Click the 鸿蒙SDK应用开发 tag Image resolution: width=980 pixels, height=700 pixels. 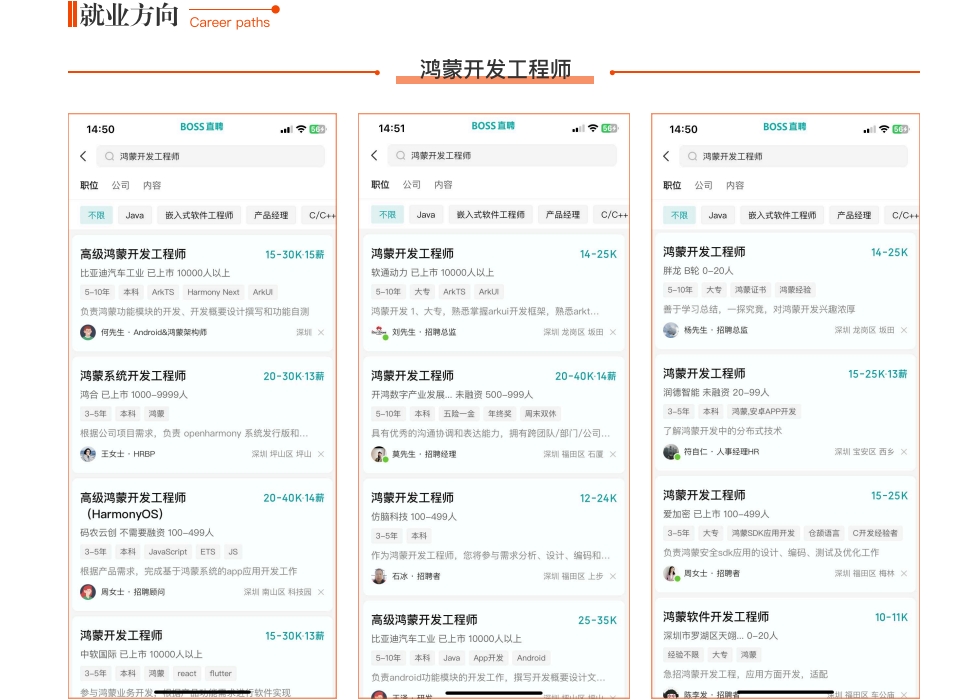(x=763, y=533)
